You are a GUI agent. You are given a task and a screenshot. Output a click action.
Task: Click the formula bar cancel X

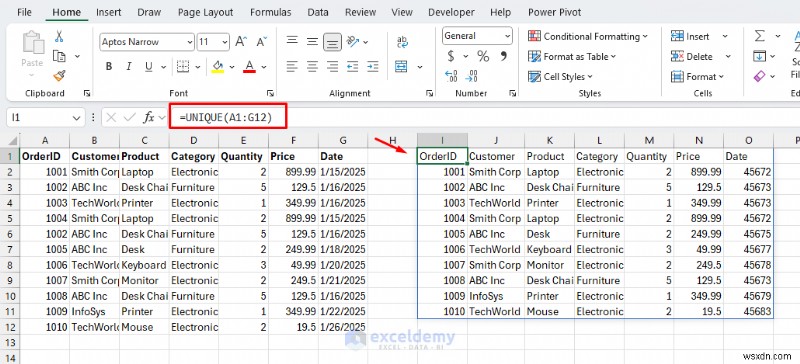tap(112, 117)
